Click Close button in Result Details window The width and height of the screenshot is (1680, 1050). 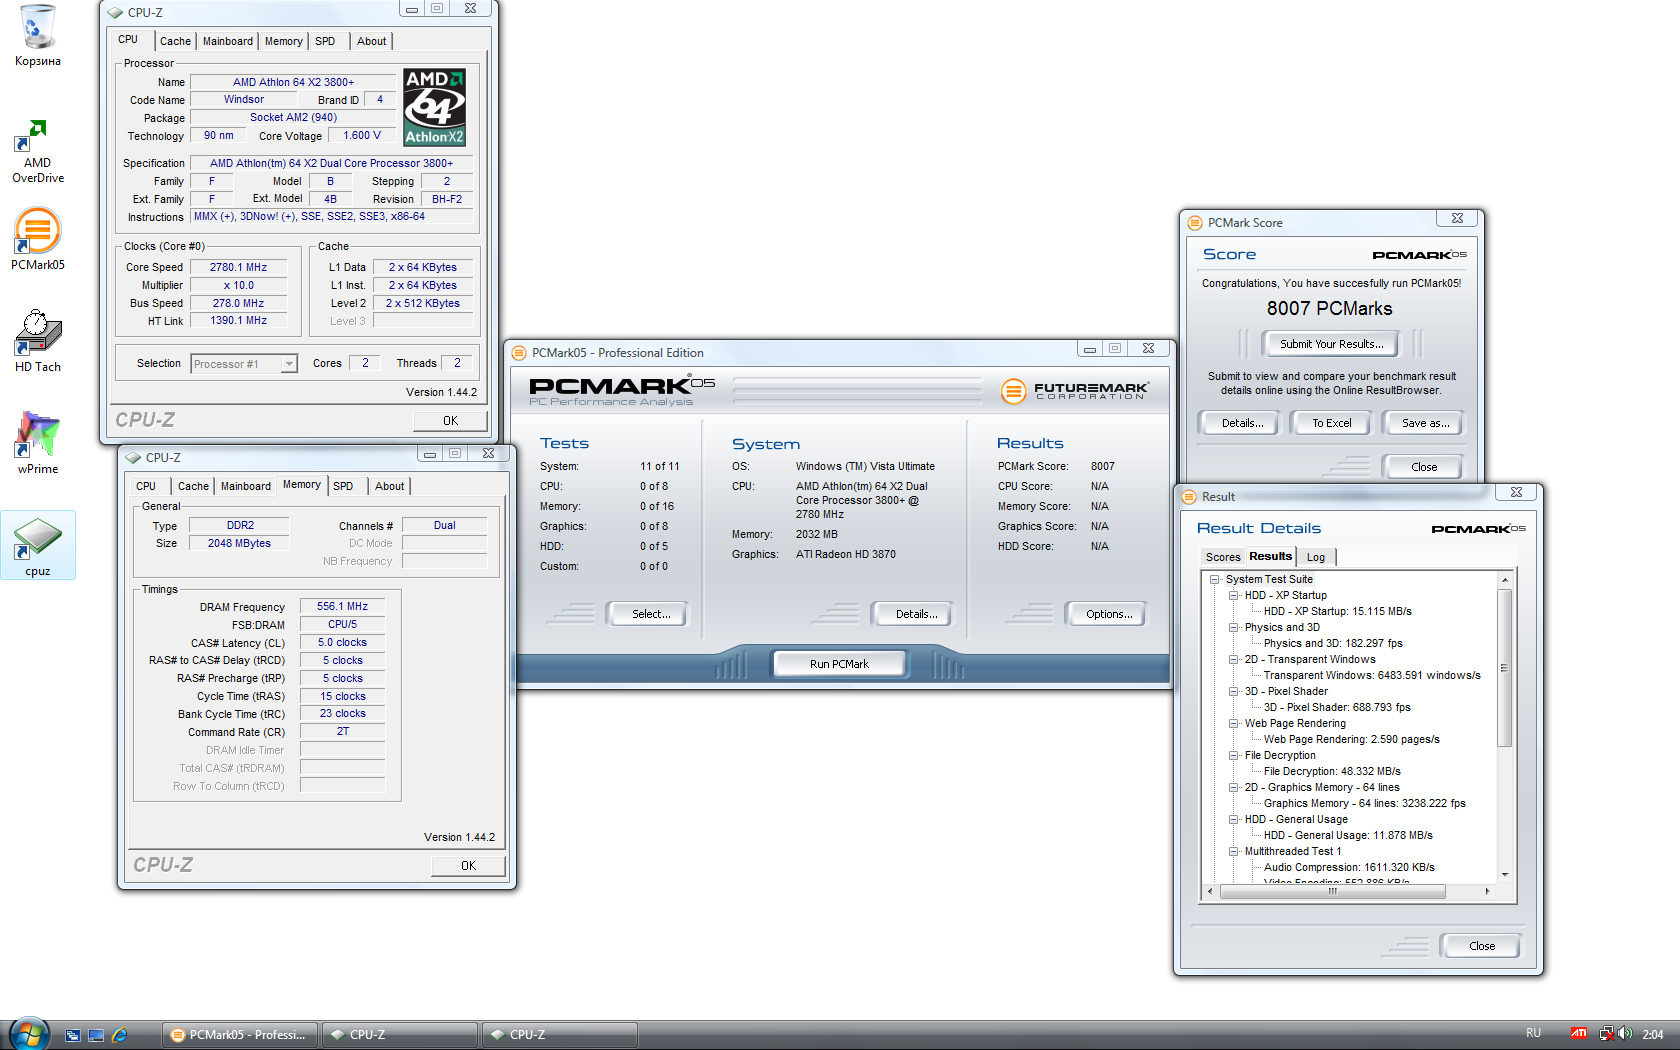click(x=1482, y=946)
